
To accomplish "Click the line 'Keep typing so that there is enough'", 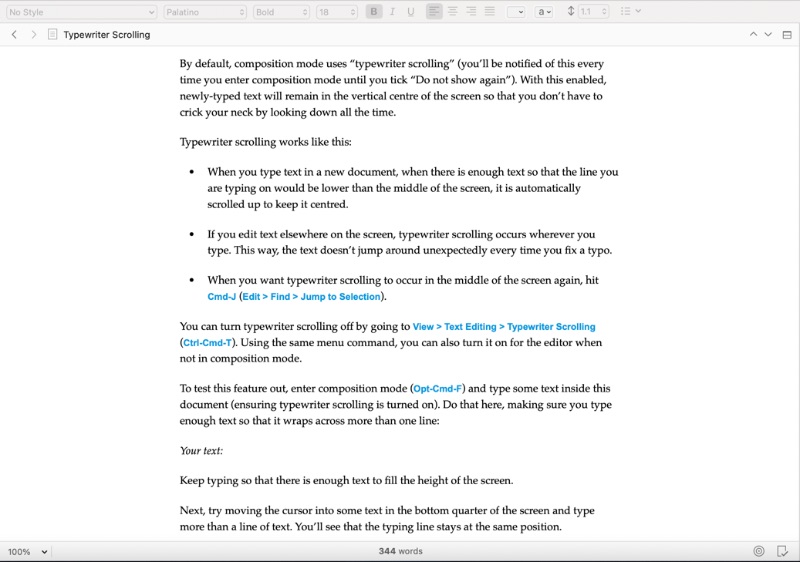I will tap(346, 480).
